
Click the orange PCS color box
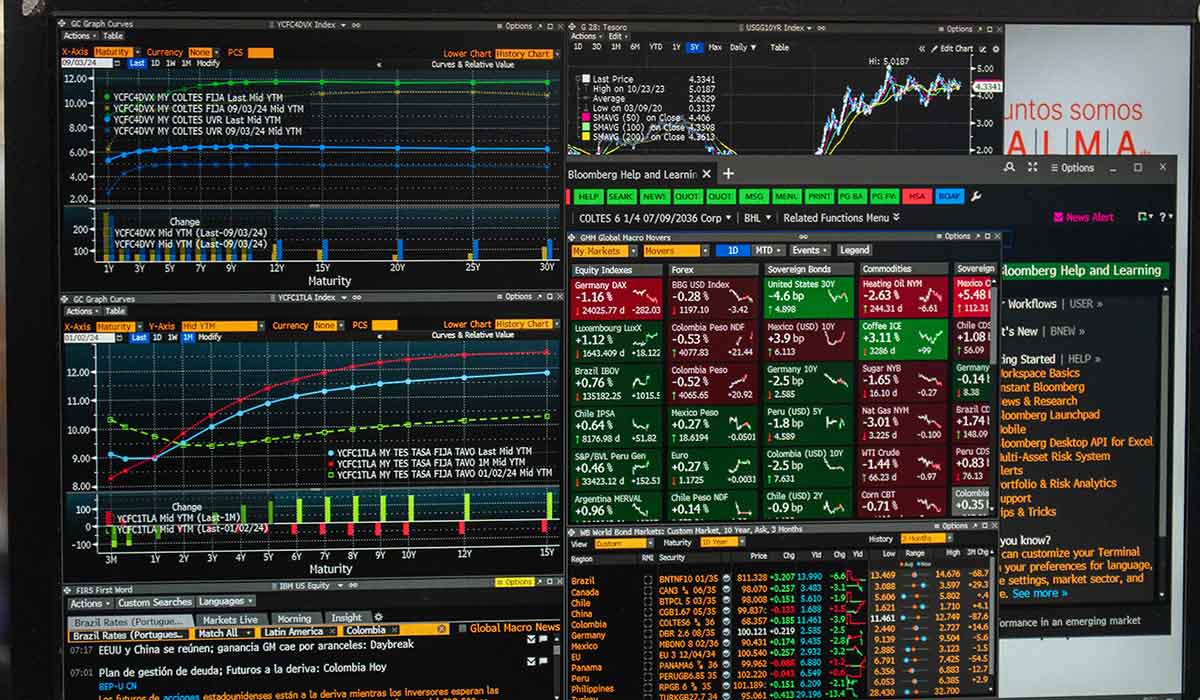click(x=260, y=52)
